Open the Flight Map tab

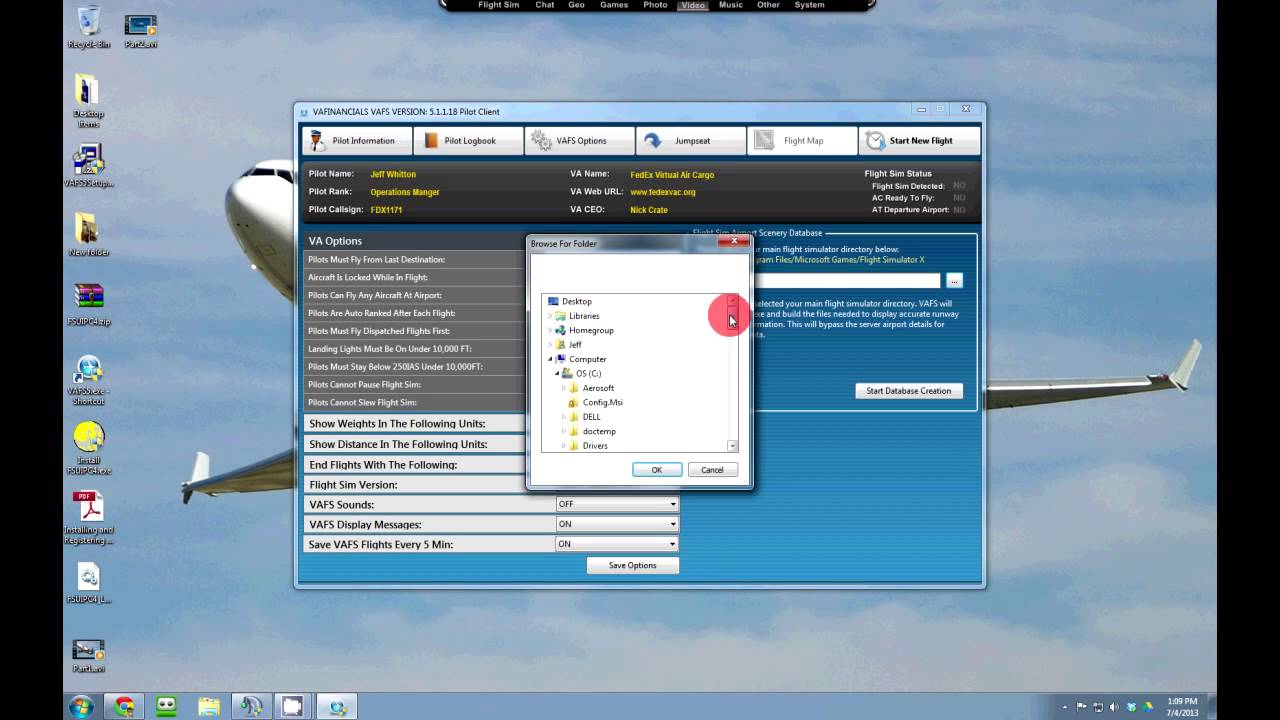(x=802, y=141)
